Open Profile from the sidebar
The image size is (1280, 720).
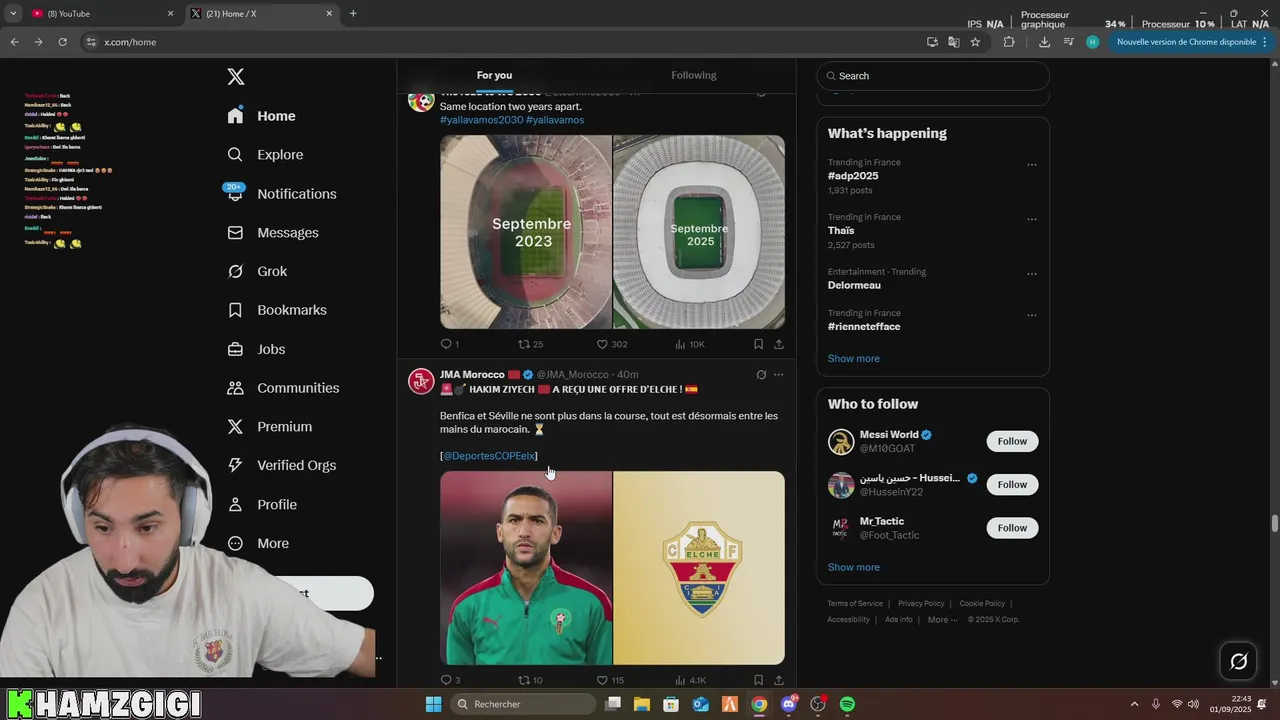tap(262, 504)
